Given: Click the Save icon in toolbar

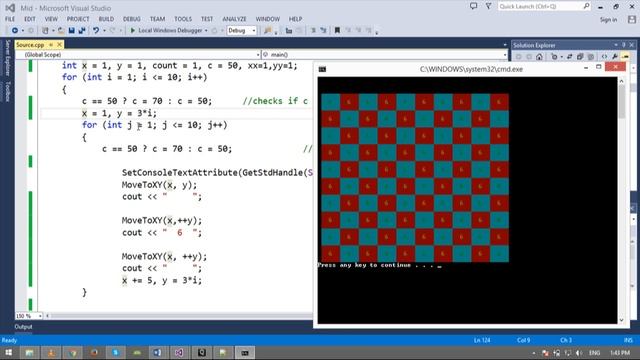Looking at the screenshot, I should pyautogui.click(x=71, y=31).
